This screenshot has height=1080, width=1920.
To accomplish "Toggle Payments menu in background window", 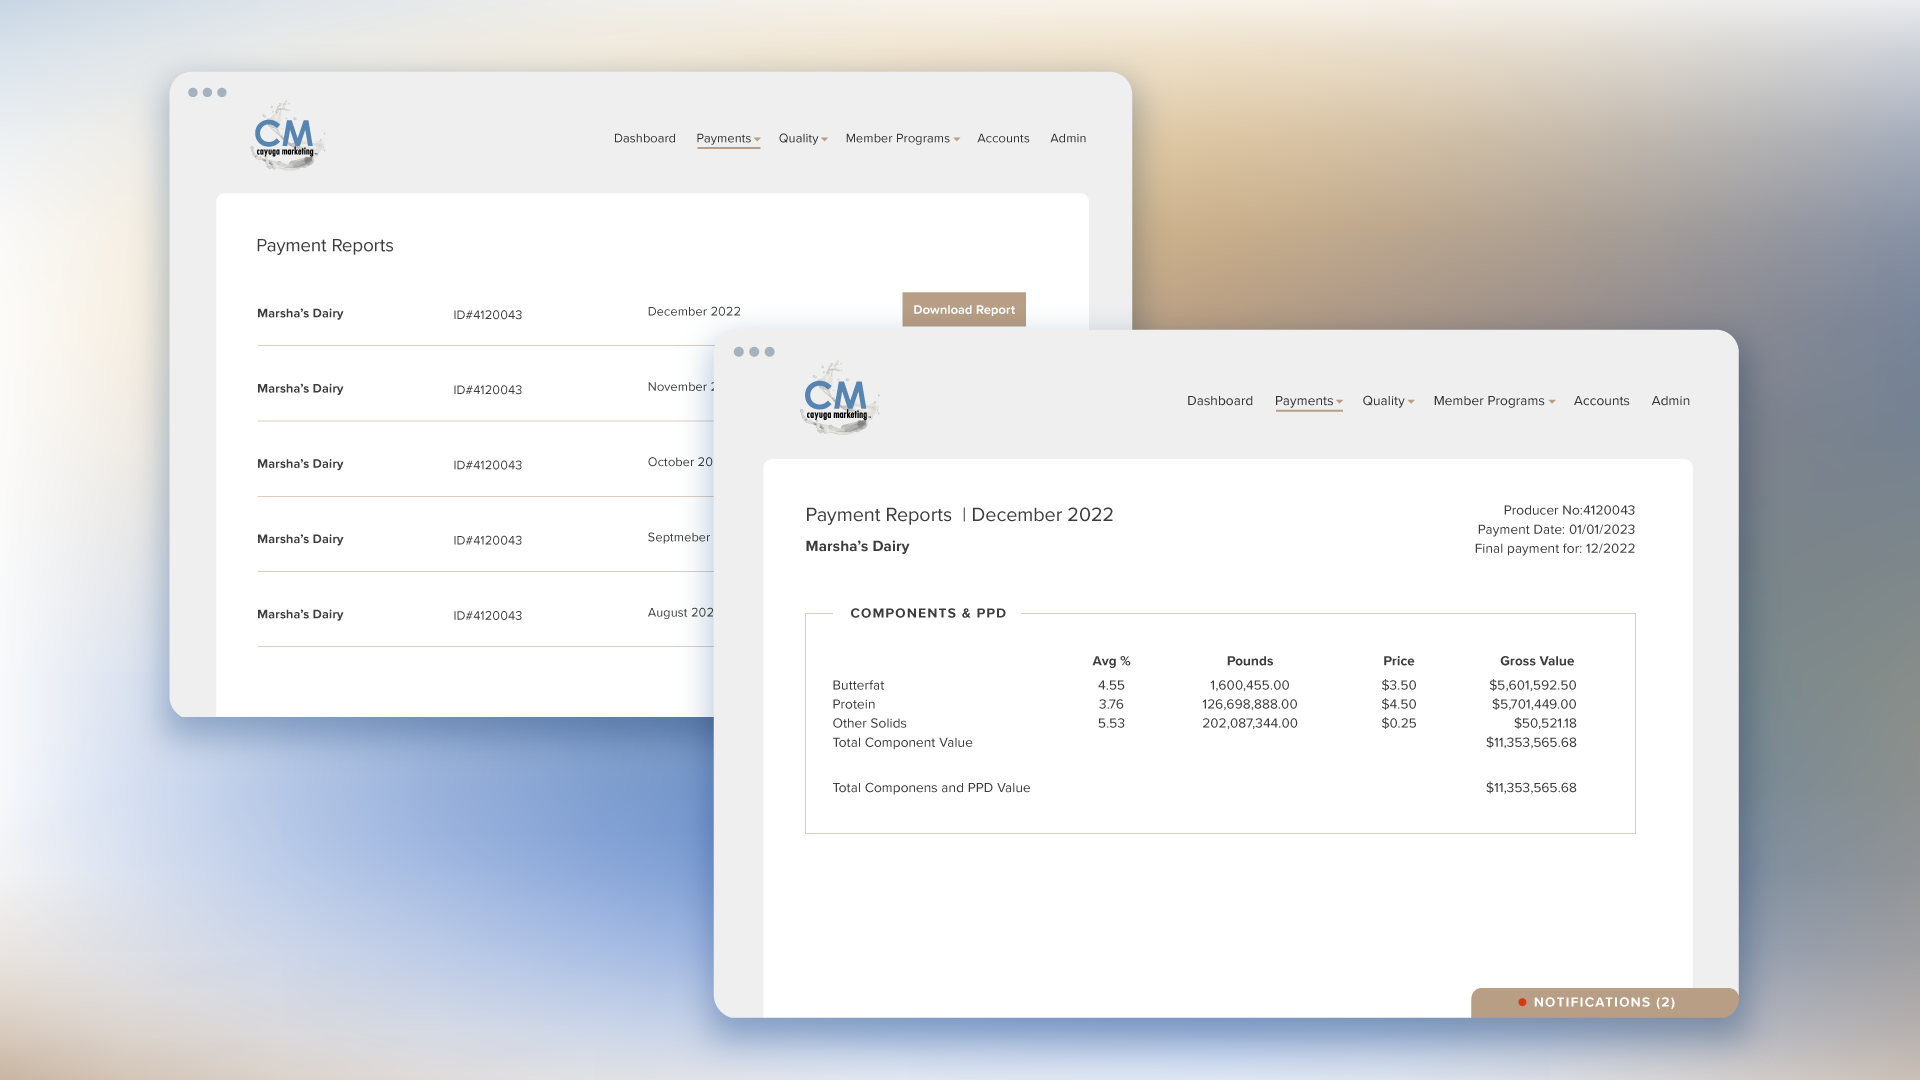I will [x=727, y=138].
